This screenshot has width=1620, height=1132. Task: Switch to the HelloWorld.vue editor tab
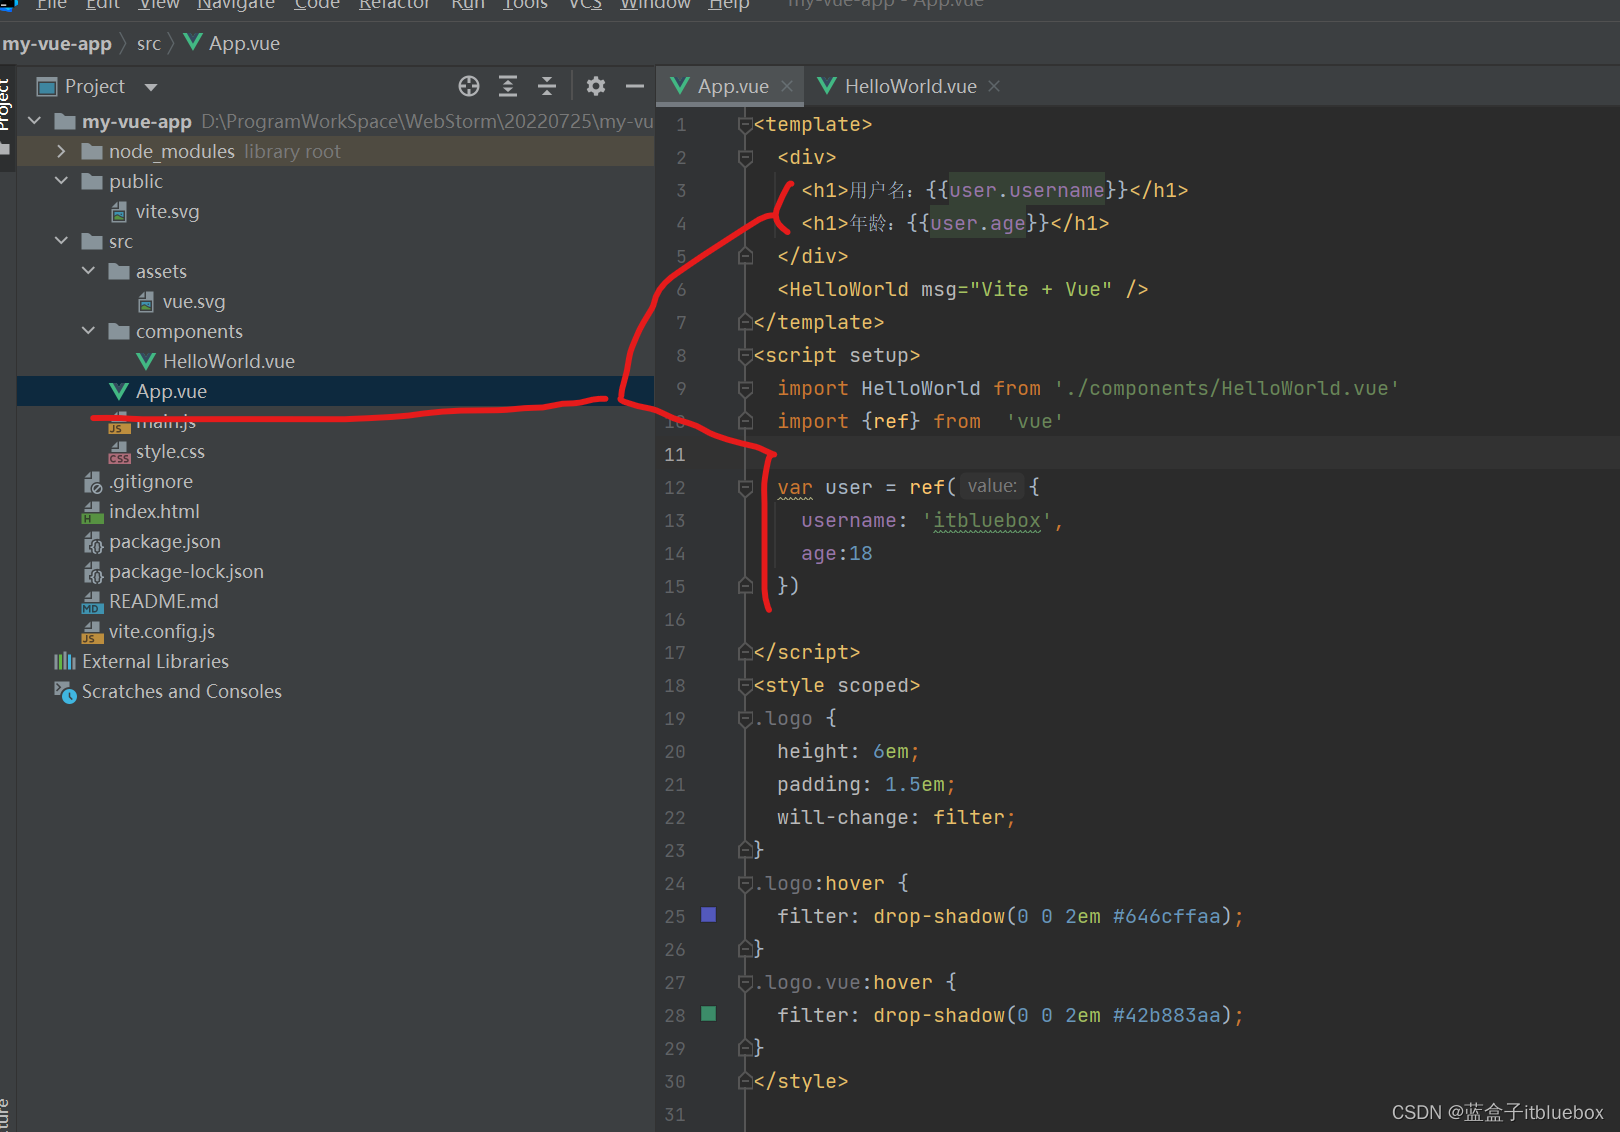pyautogui.click(x=909, y=86)
